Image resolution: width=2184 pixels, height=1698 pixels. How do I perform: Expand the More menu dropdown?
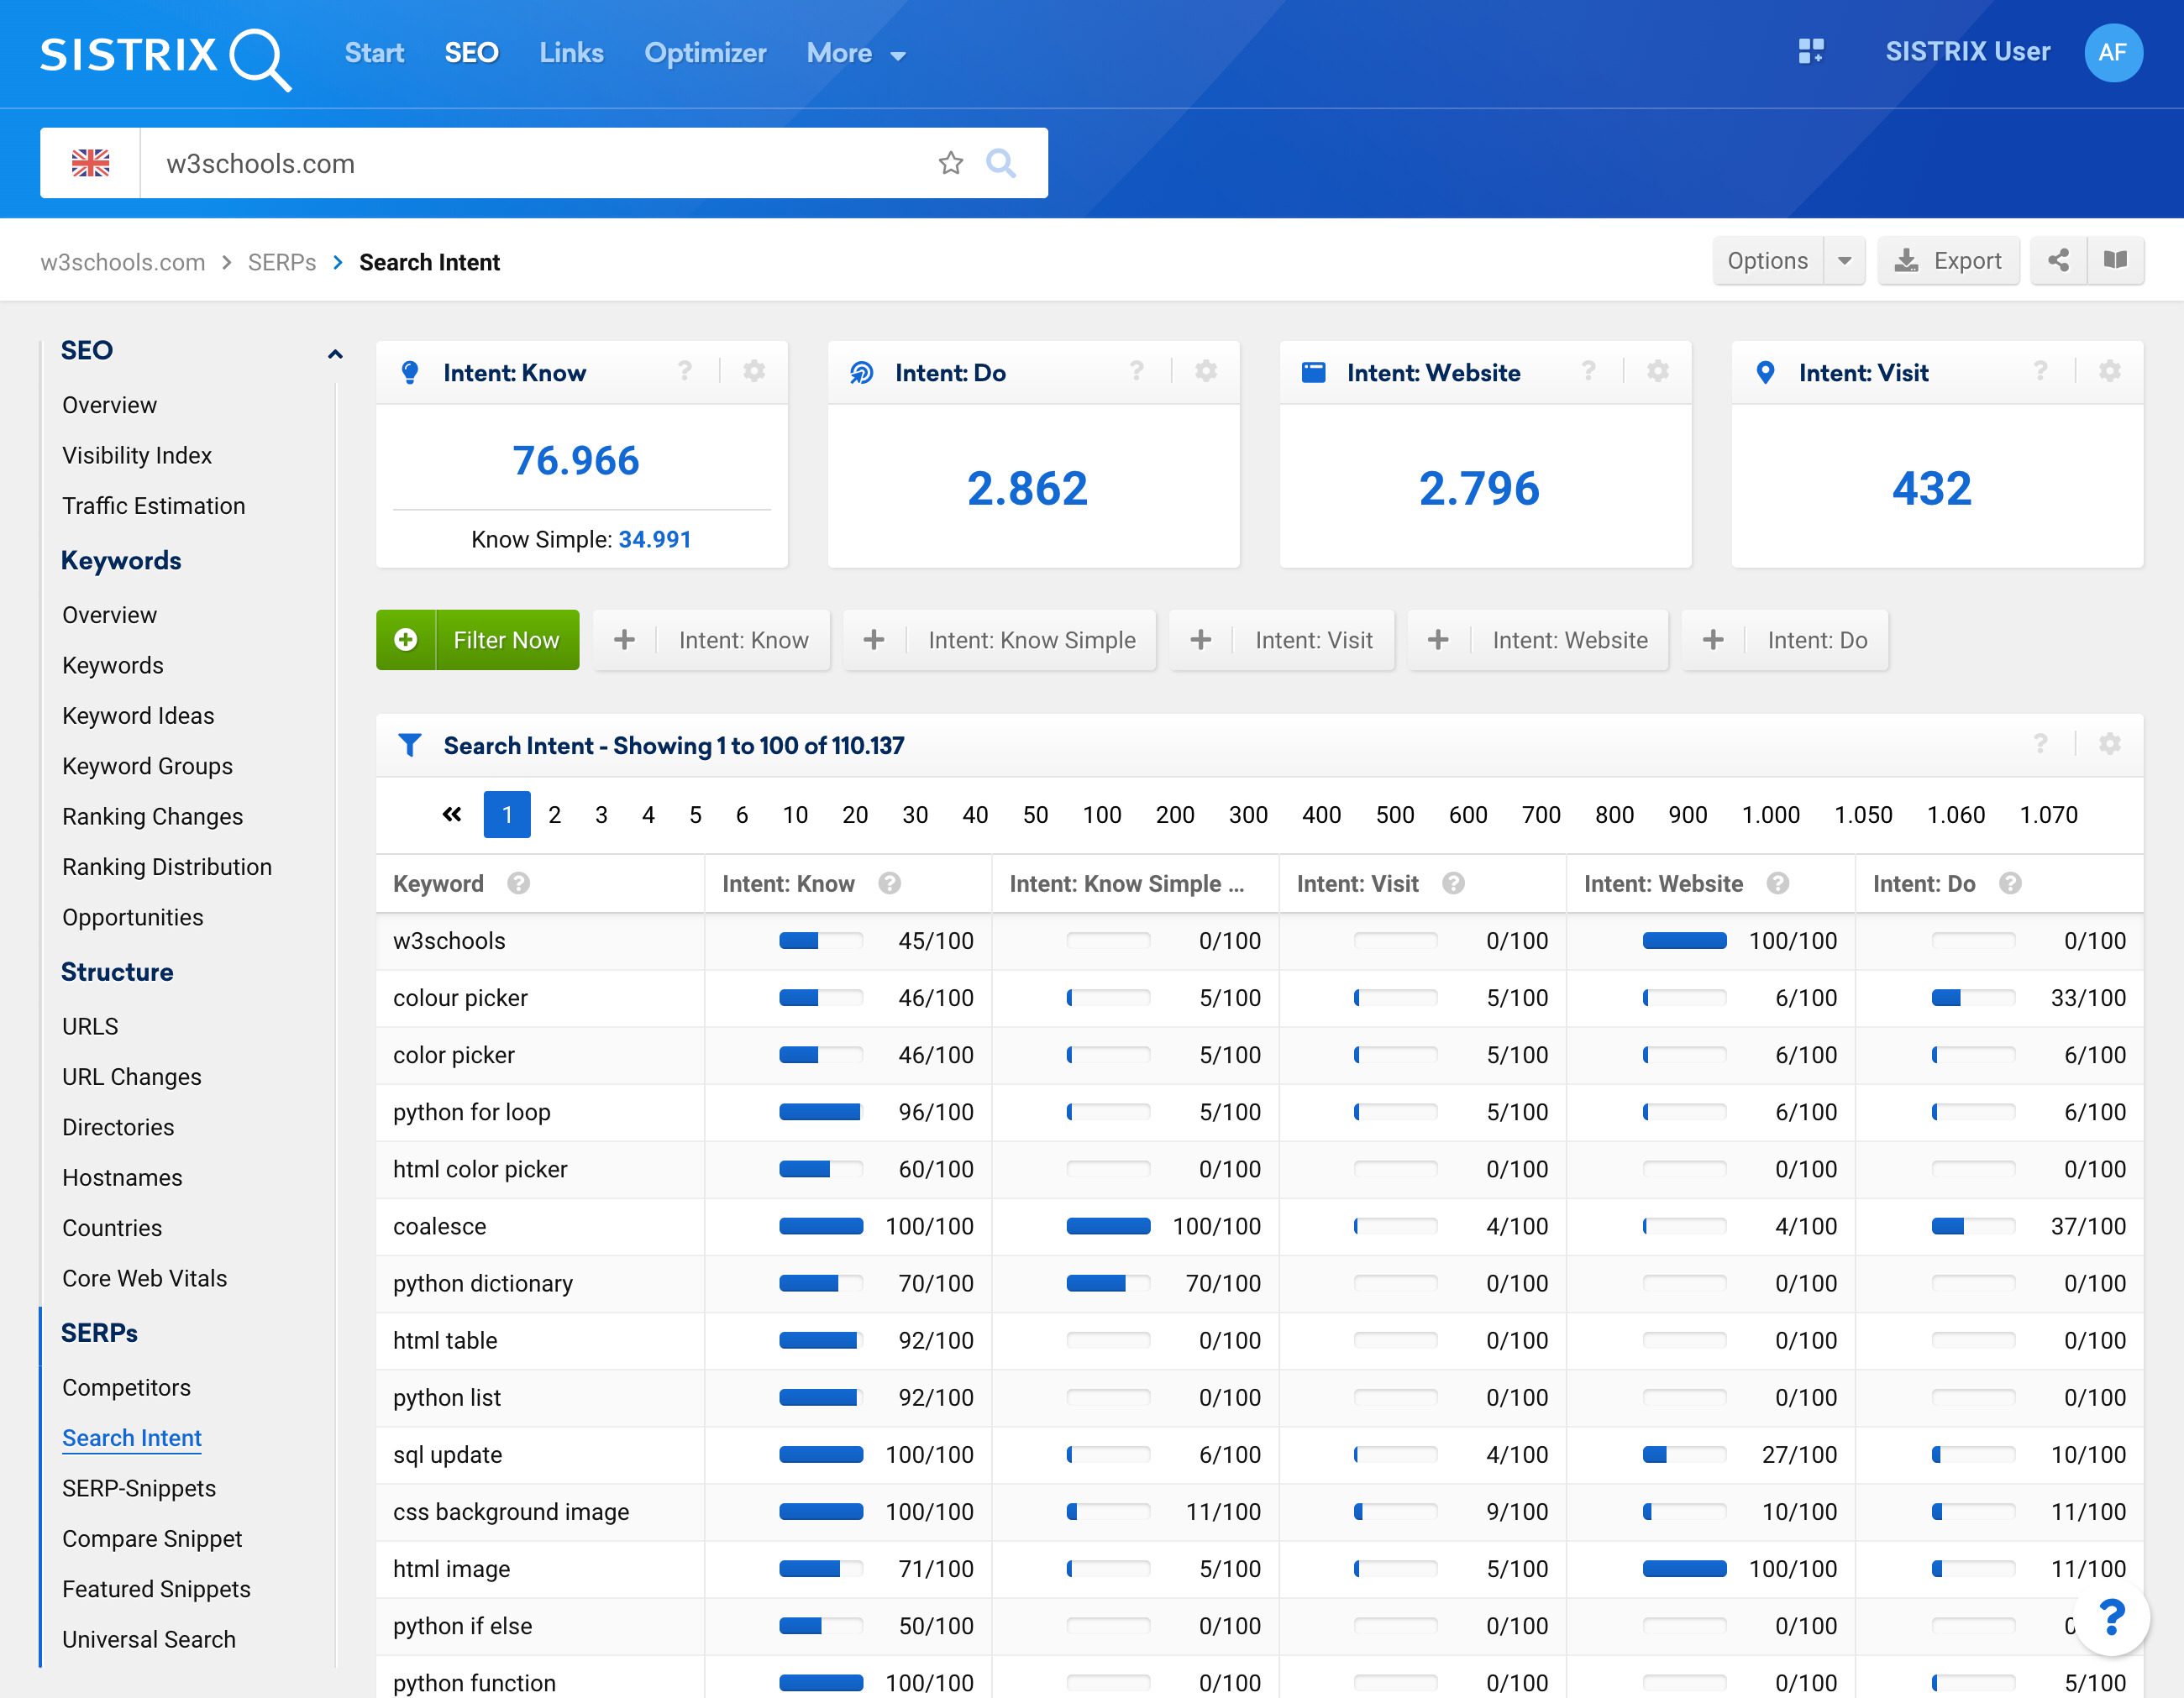857,54
